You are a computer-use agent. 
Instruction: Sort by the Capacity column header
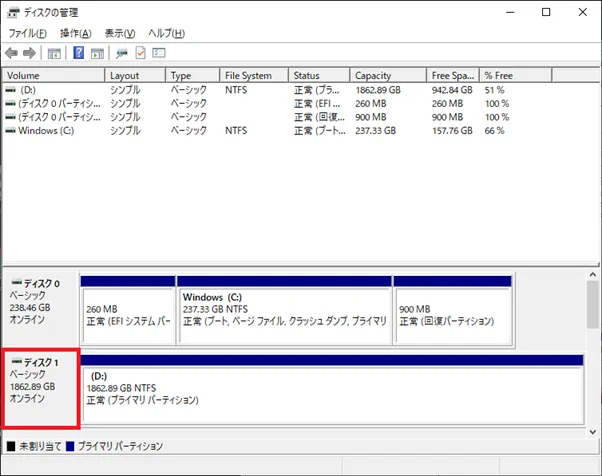pyautogui.click(x=388, y=75)
